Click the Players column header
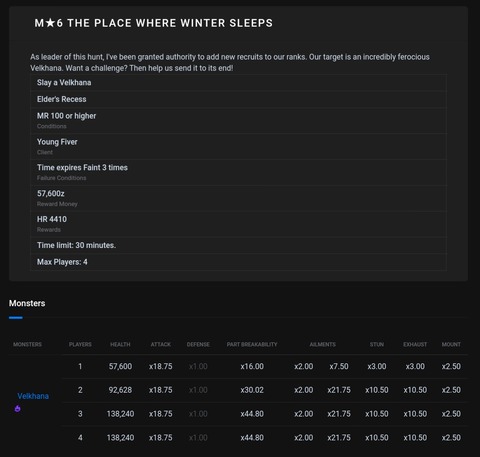 click(x=80, y=344)
